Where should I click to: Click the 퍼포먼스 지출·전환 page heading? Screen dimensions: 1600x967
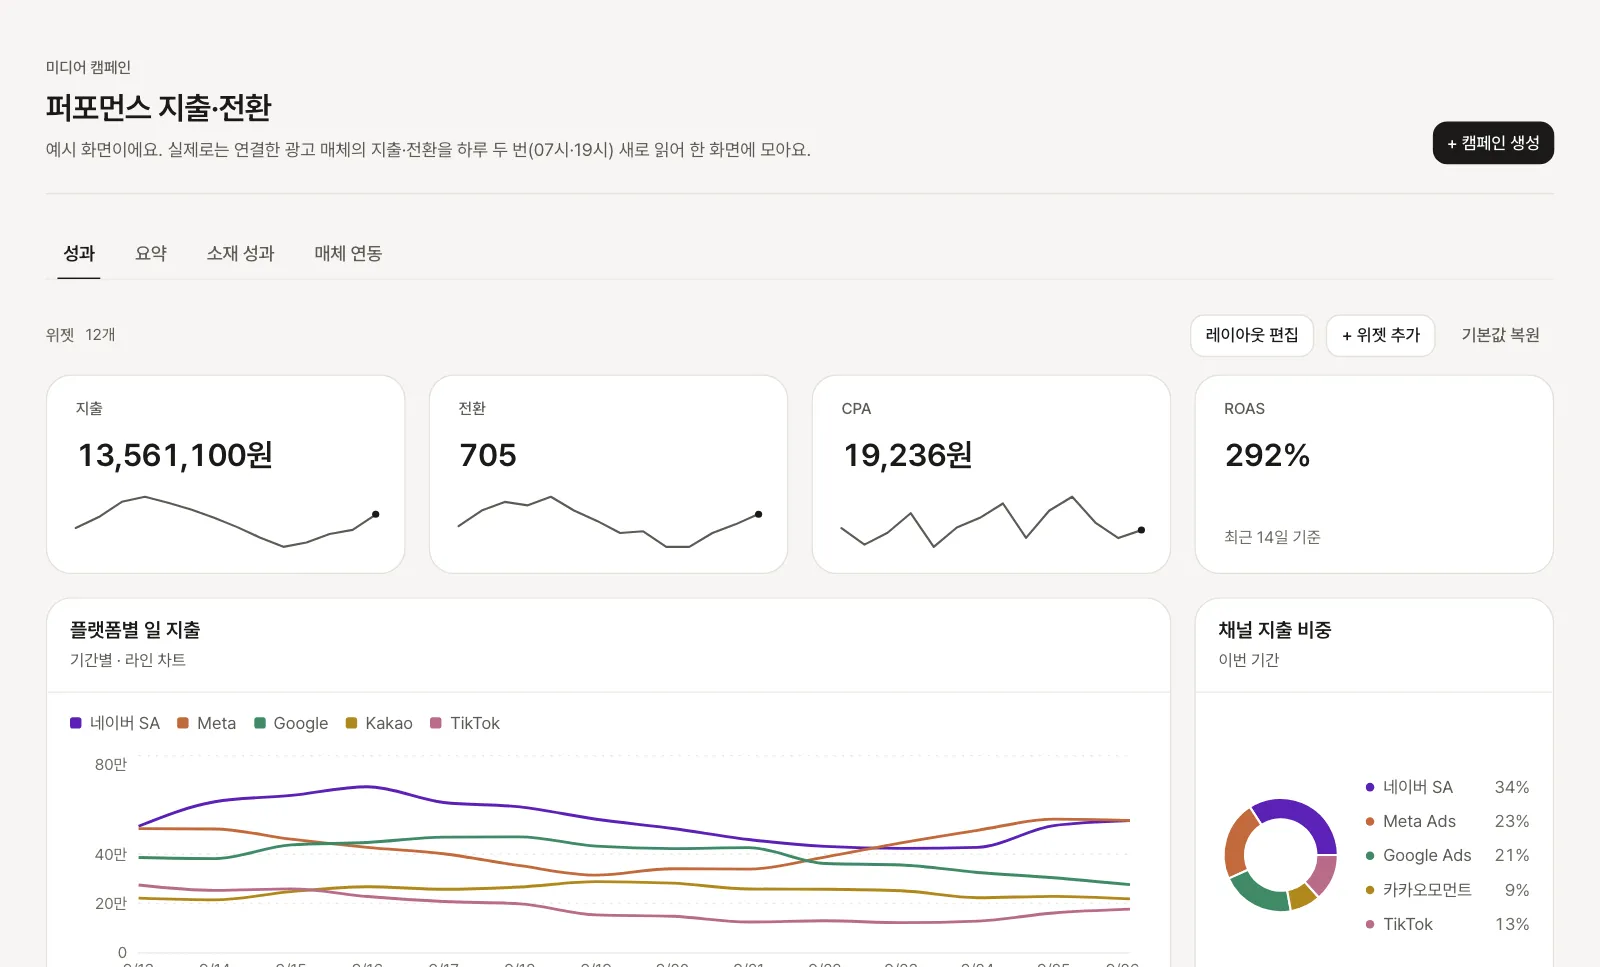click(159, 107)
